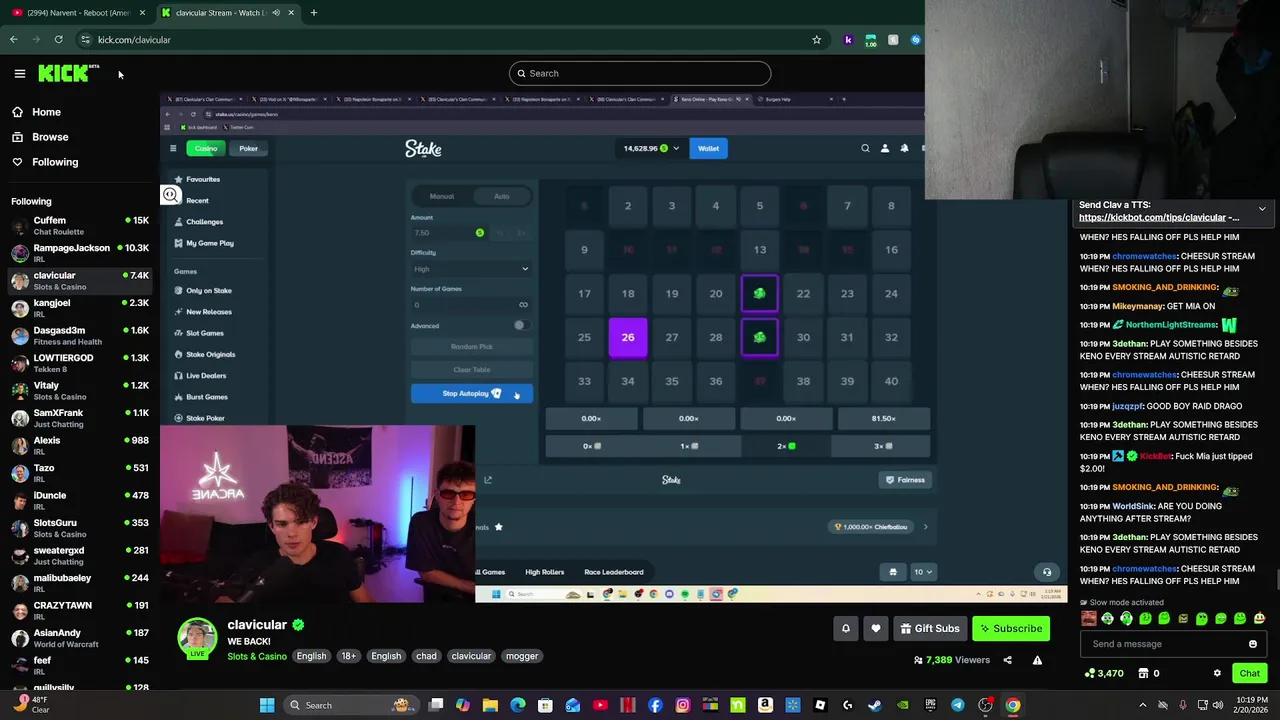Open Following in the Kick sidebar
This screenshot has width=1280, height=720.
click(x=55, y=162)
